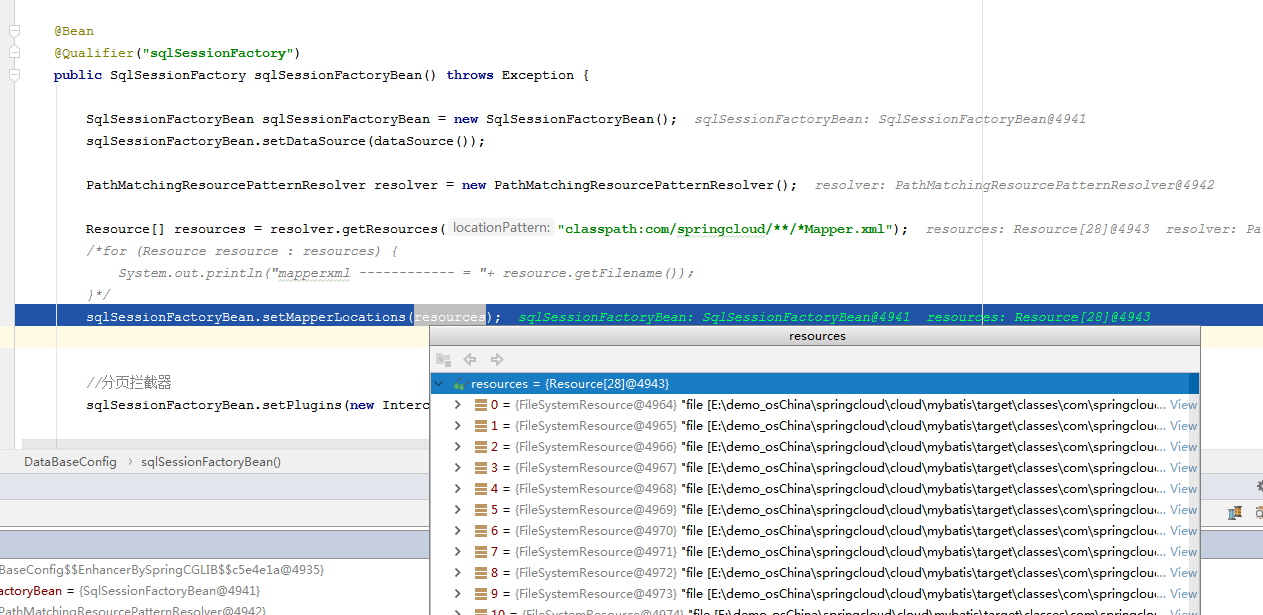Expand array element 3 FileSystemResource@4967
1263x615 pixels.
pyautogui.click(x=458, y=468)
